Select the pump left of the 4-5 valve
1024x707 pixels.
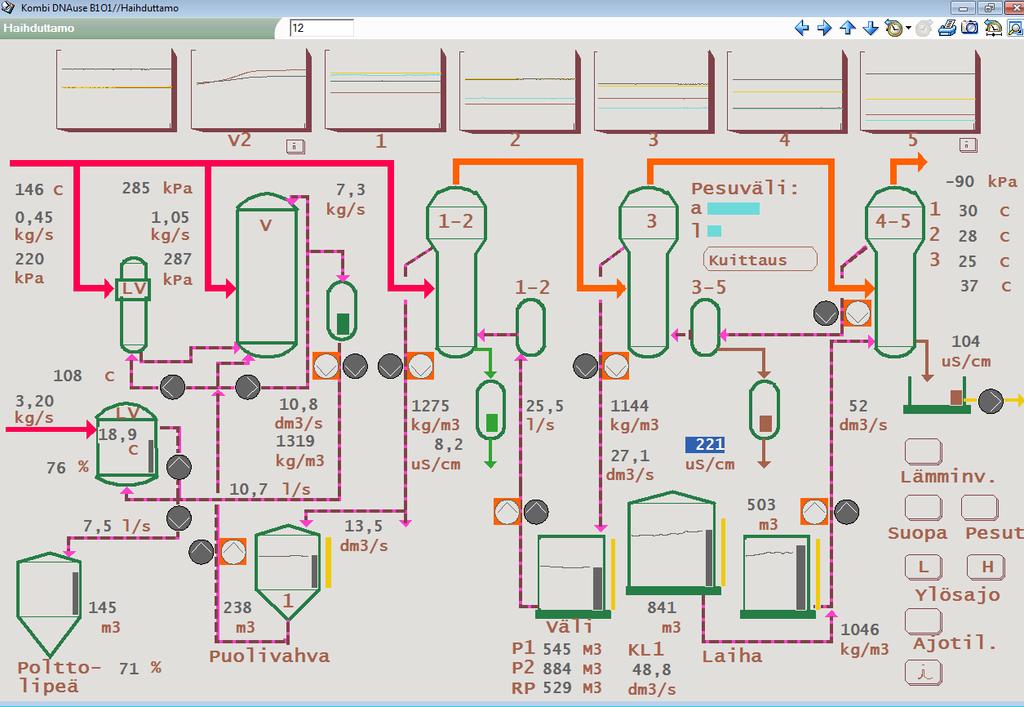coord(826,314)
